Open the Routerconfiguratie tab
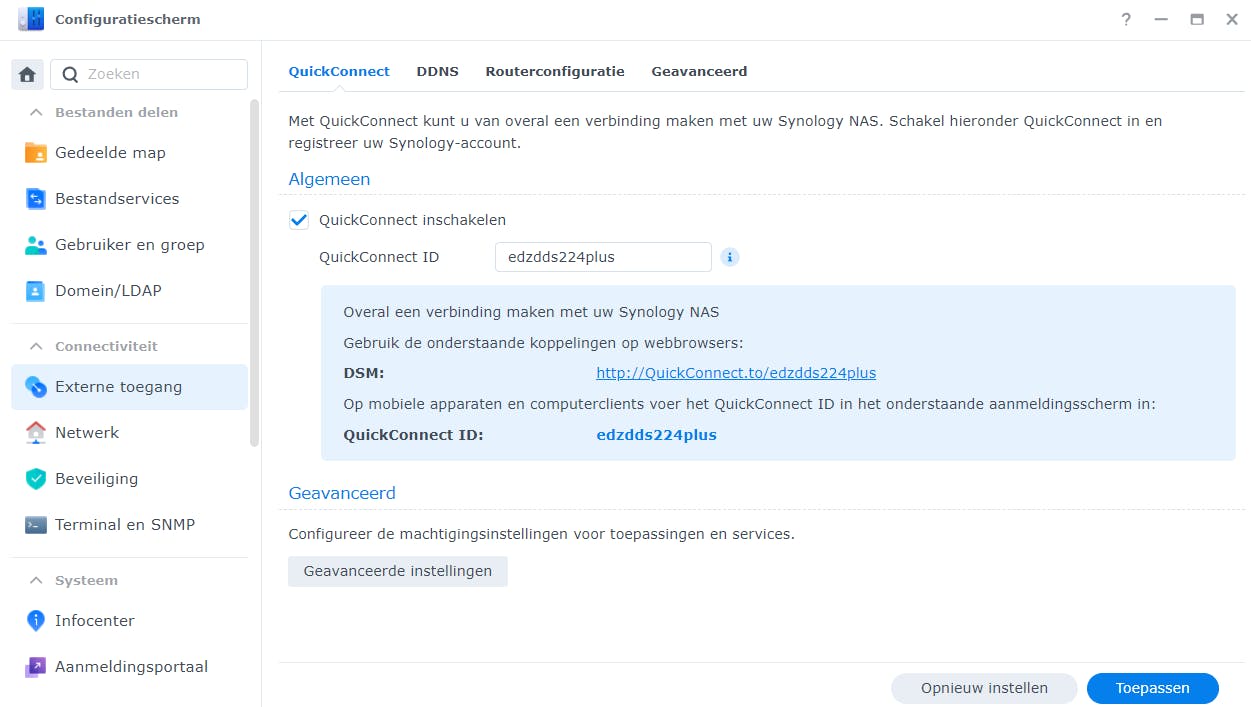This screenshot has width=1251, height=707. click(555, 71)
